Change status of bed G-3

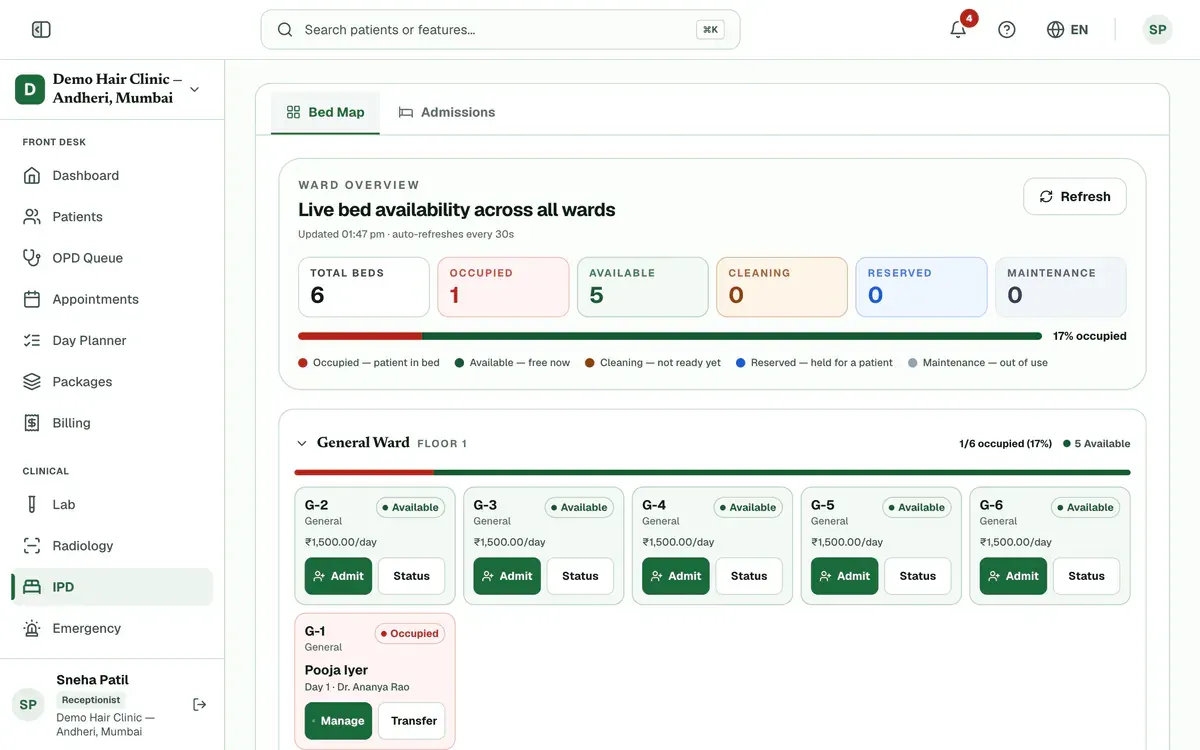click(x=580, y=576)
